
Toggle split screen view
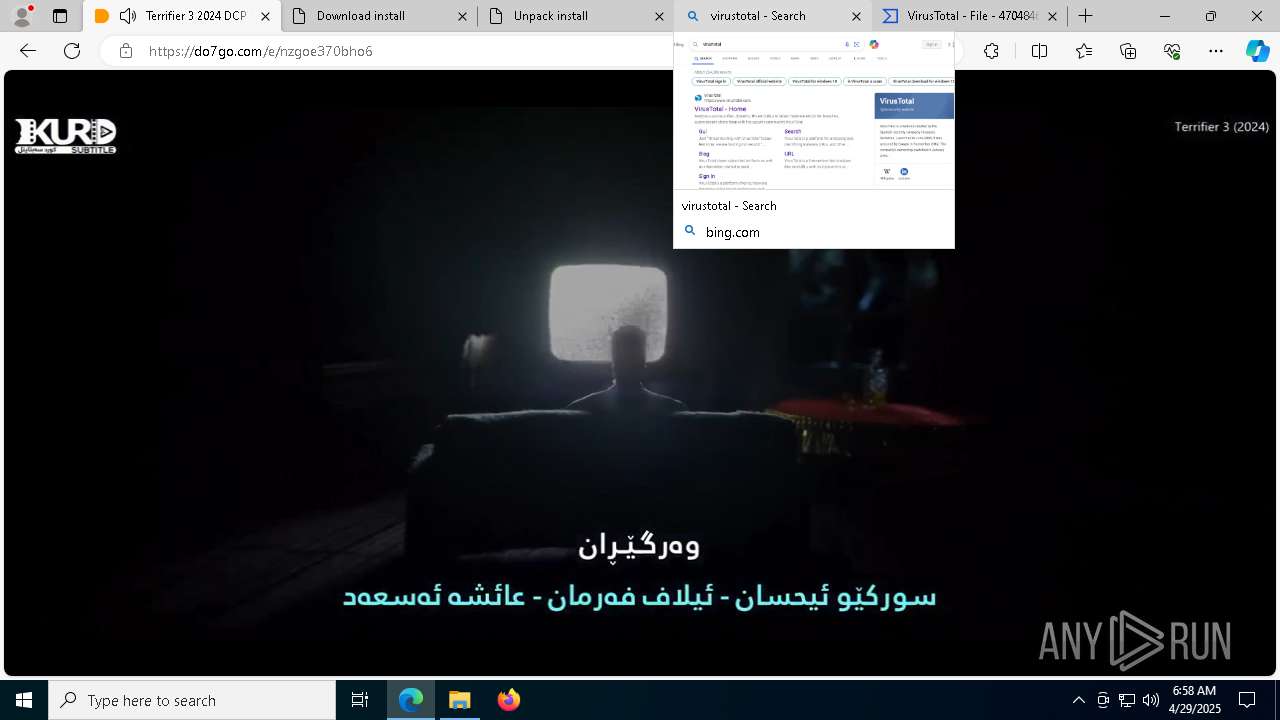[x=1039, y=51]
